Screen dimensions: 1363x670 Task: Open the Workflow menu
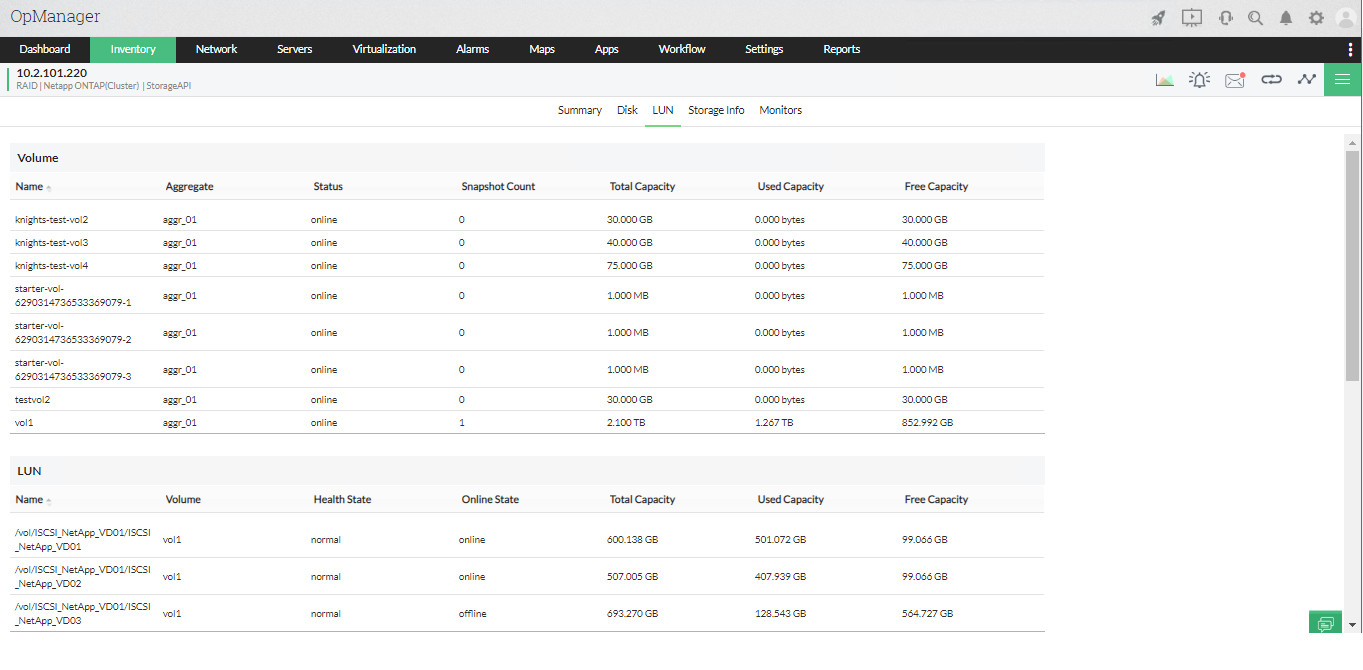point(682,49)
